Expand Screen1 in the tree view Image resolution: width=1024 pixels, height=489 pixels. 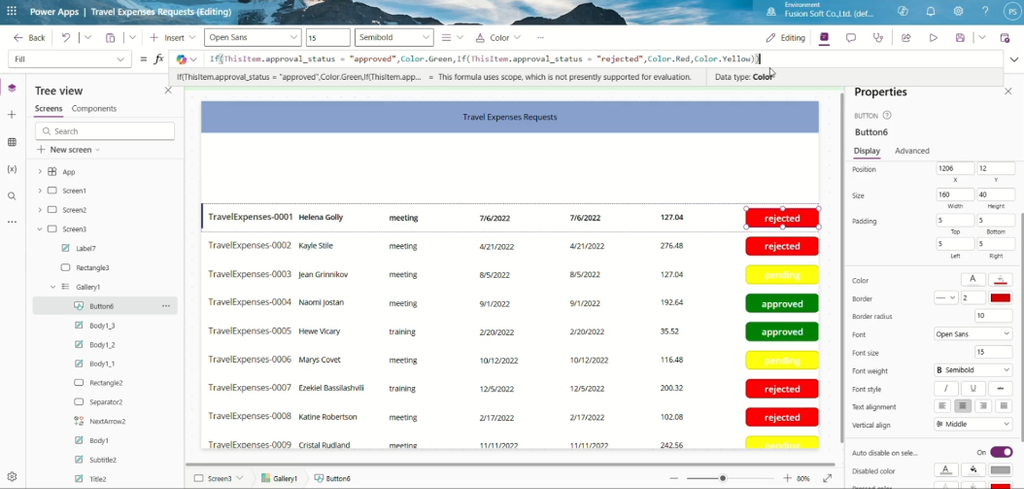pyautogui.click(x=39, y=191)
